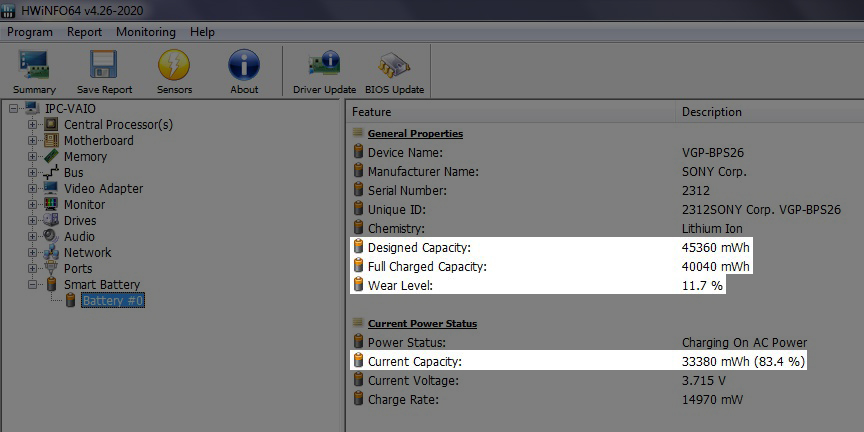864x432 pixels.
Task: Click the General Properties section heading
Action: click(415, 133)
